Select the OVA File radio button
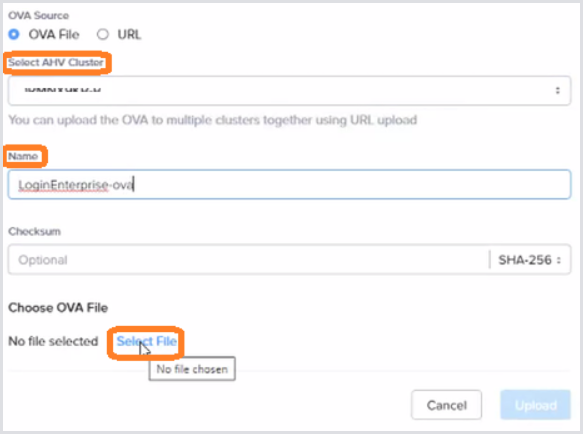The height and width of the screenshot is (434, 583). 14,35
